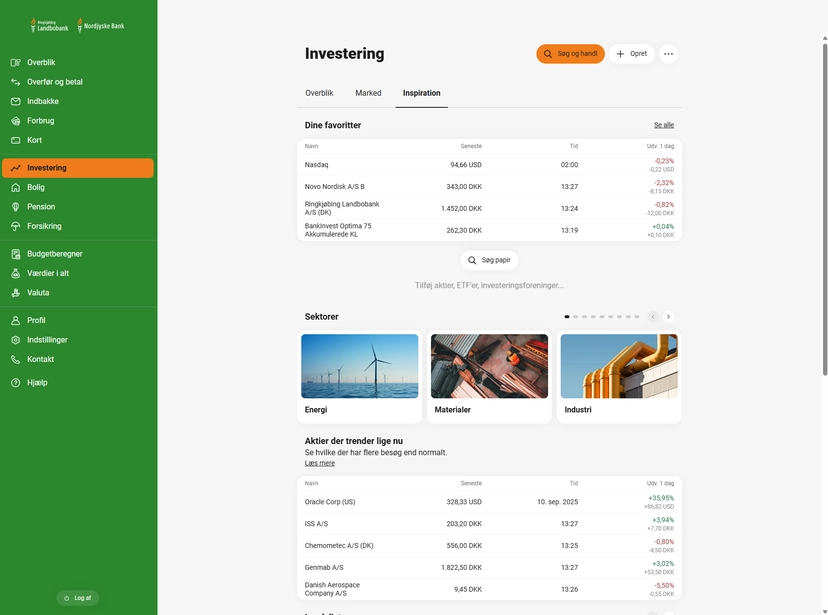This screenshot has height=615, width=828.
Task: Open the Energi sector card
Action: click(x=360, y=377)
